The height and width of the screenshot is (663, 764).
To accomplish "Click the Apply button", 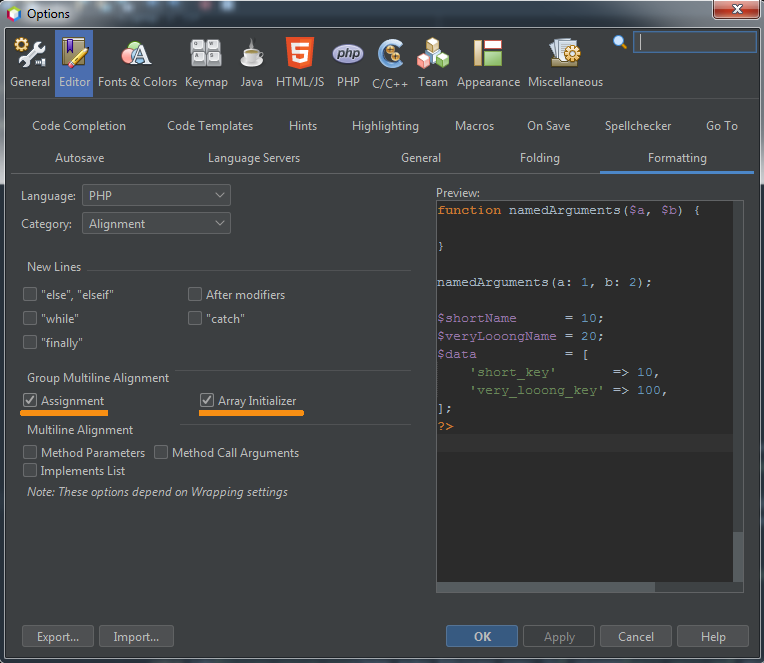I will coord(559,637).
